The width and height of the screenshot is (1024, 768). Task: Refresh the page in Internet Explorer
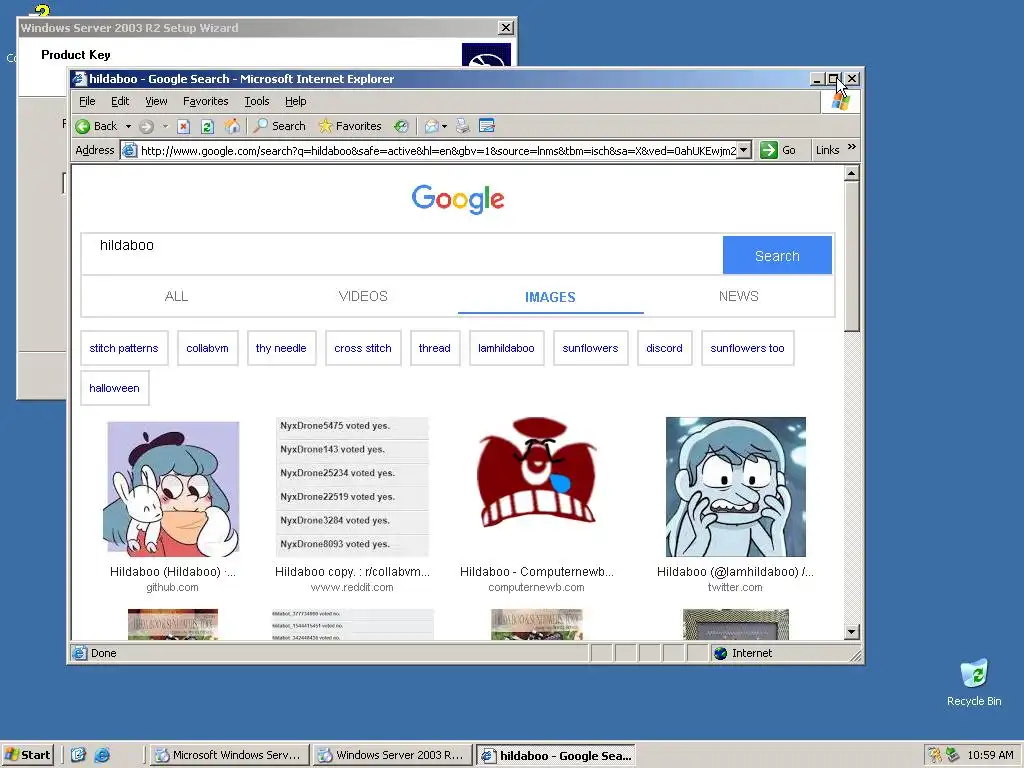[x=207, y=126]
